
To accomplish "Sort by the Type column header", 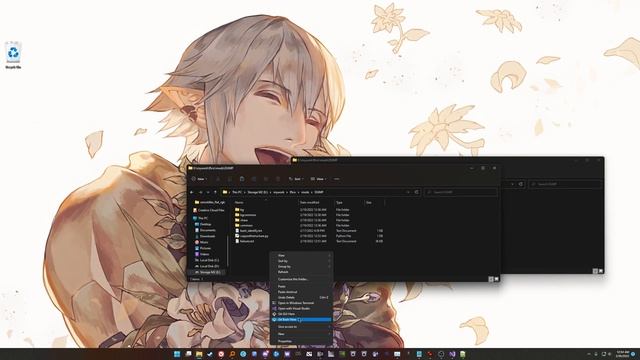I will pos(349,202).
